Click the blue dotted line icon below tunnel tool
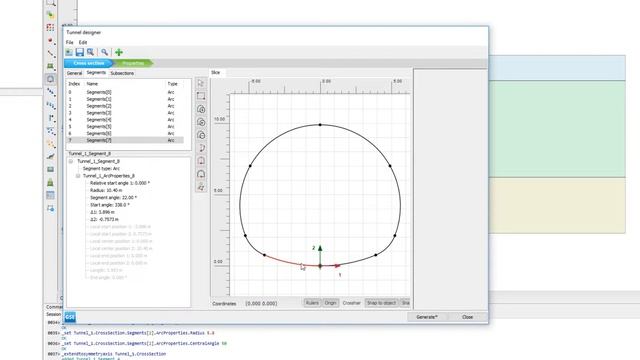The height and width of the screenshot is (360, 640). coord(50,92)
